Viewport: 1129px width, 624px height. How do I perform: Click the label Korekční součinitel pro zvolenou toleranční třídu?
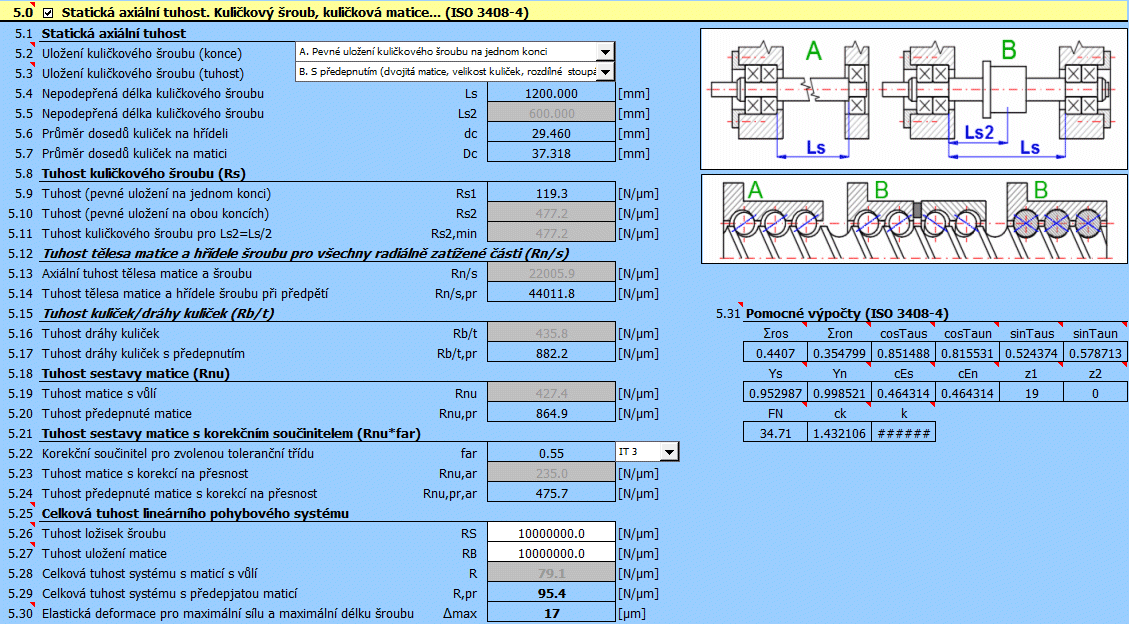point(178,453)
